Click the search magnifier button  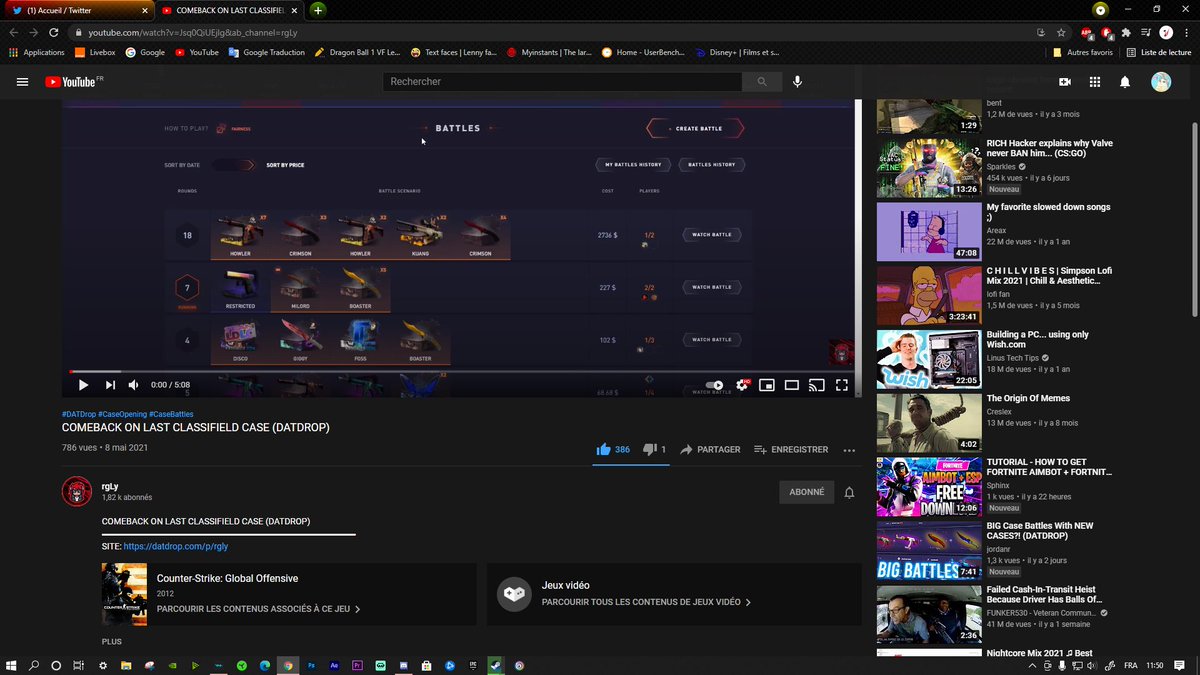tap(762, 82)
